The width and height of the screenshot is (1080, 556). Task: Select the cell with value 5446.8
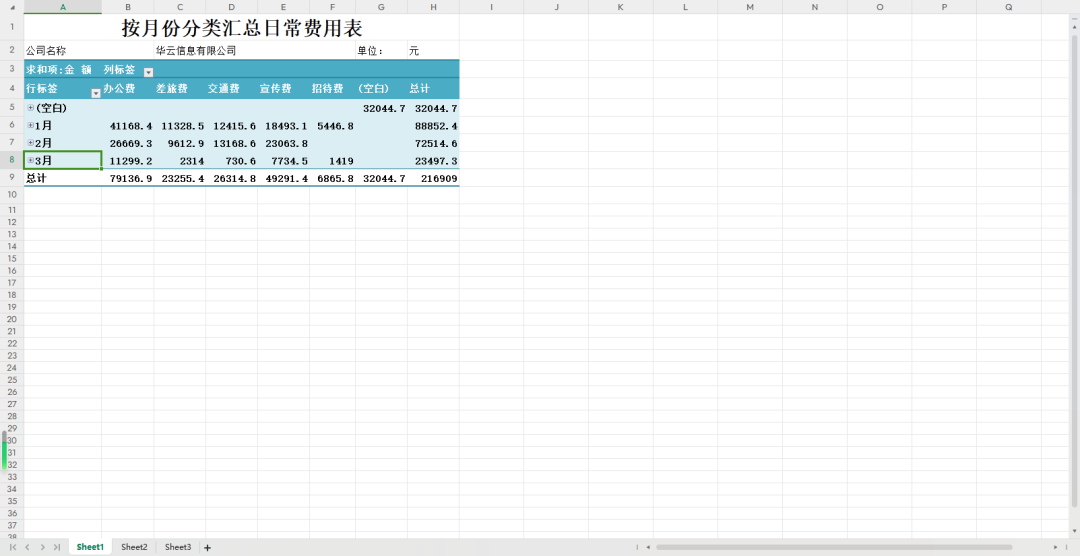(x=332, y=125)
